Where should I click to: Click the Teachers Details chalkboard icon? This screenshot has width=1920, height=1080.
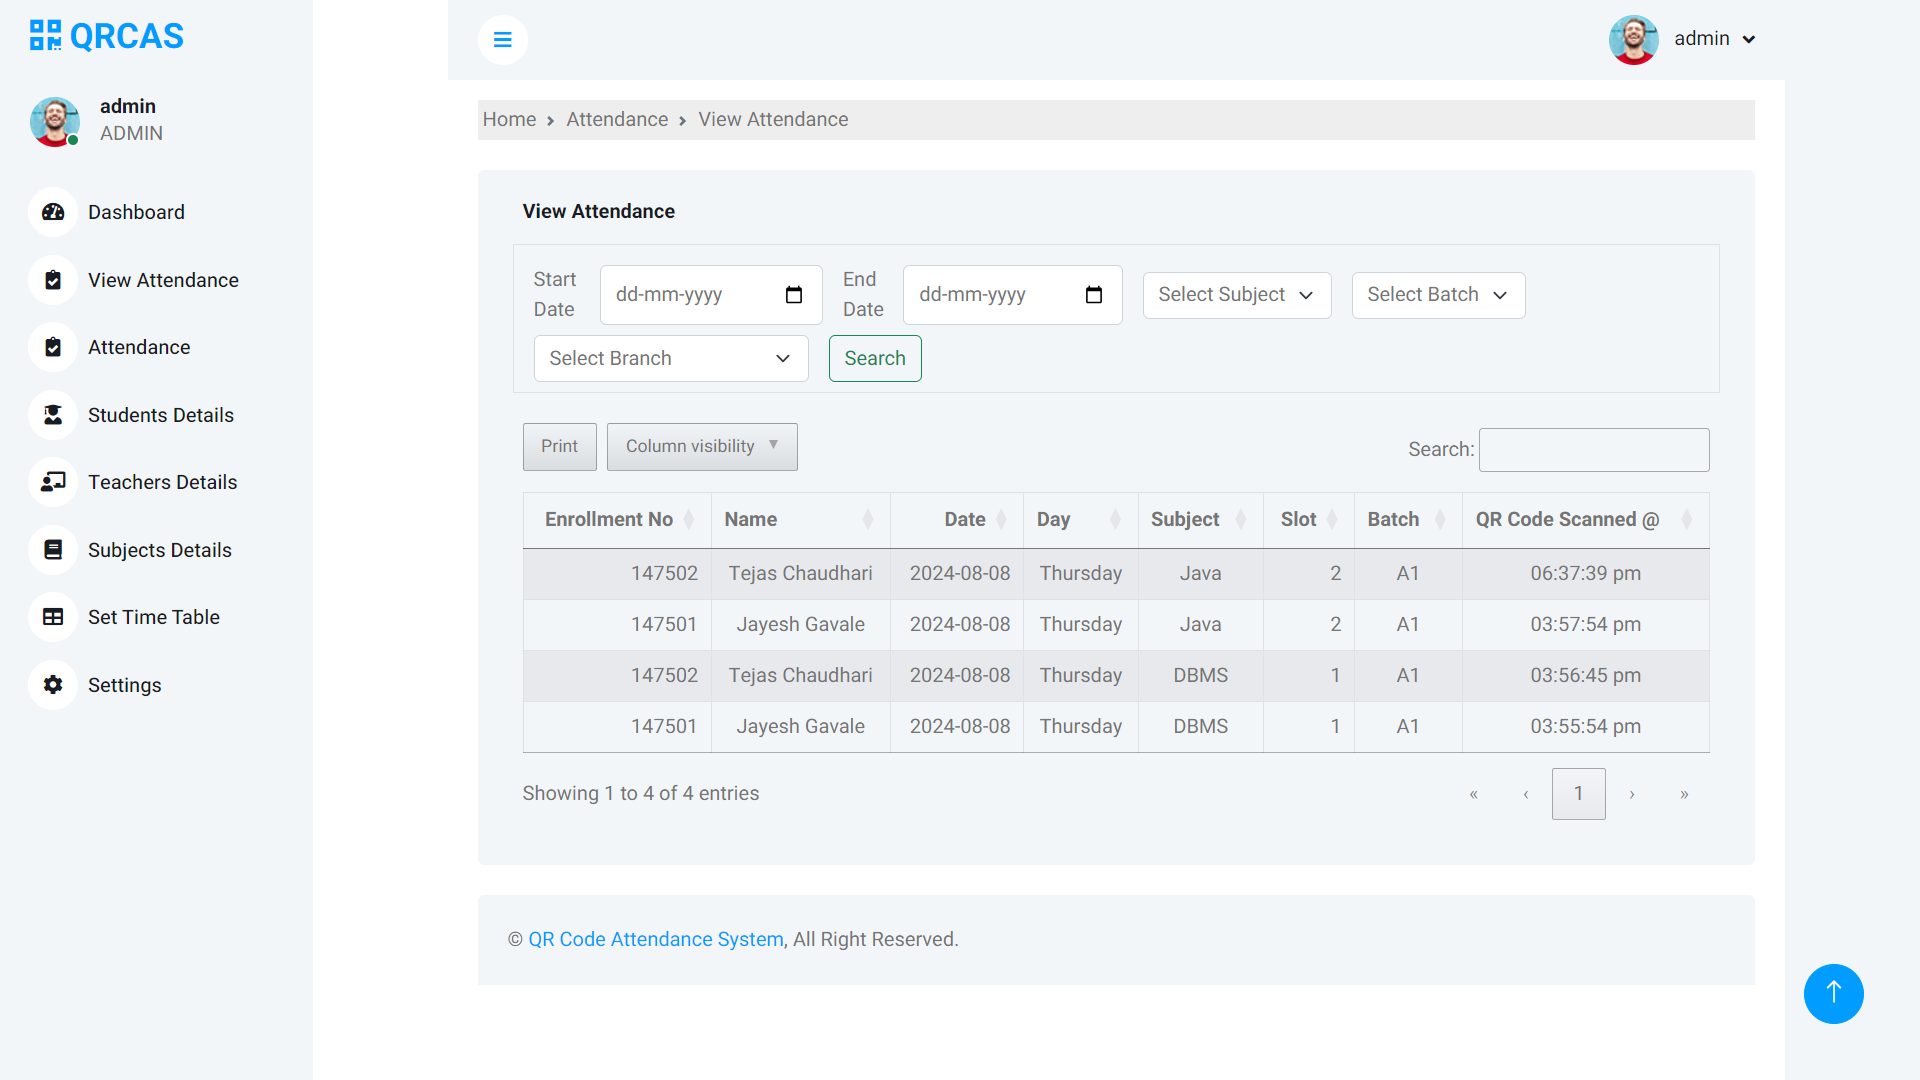click(53, 482)
